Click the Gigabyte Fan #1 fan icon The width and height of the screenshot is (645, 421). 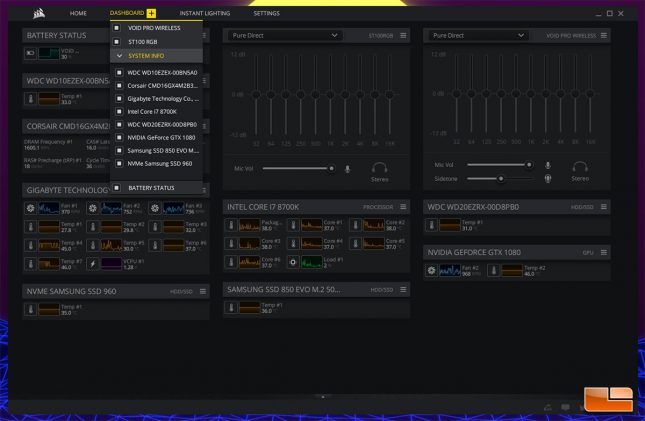30,208
